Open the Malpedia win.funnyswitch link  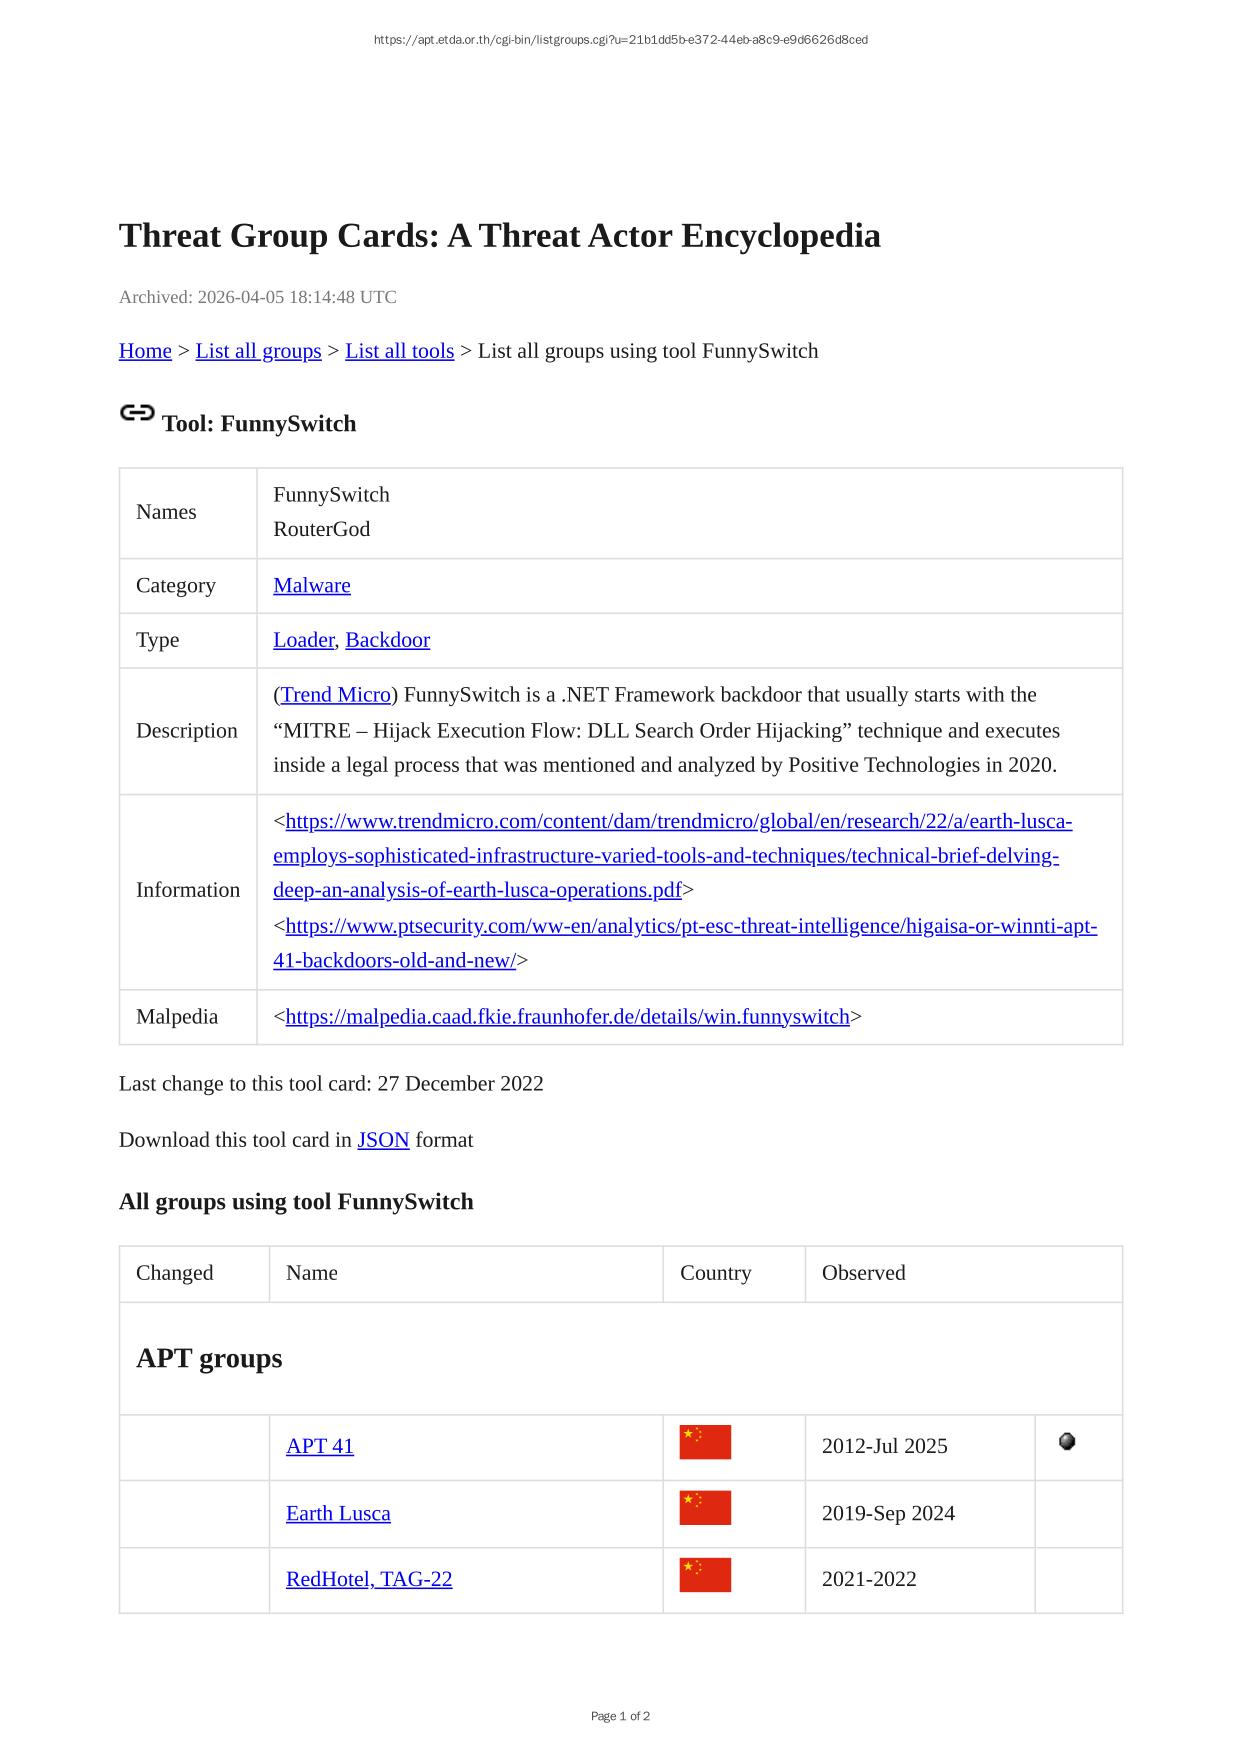point(567,1017)
